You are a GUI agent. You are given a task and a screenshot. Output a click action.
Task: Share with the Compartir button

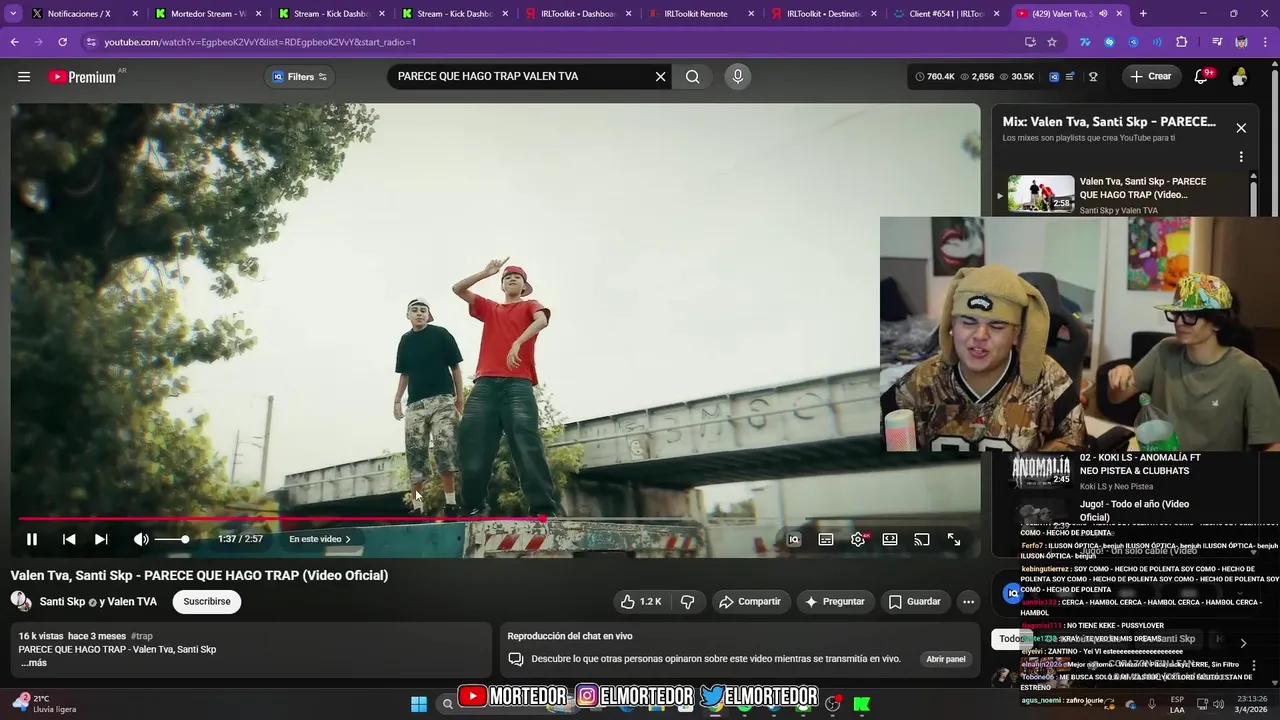tap(750, 601)
